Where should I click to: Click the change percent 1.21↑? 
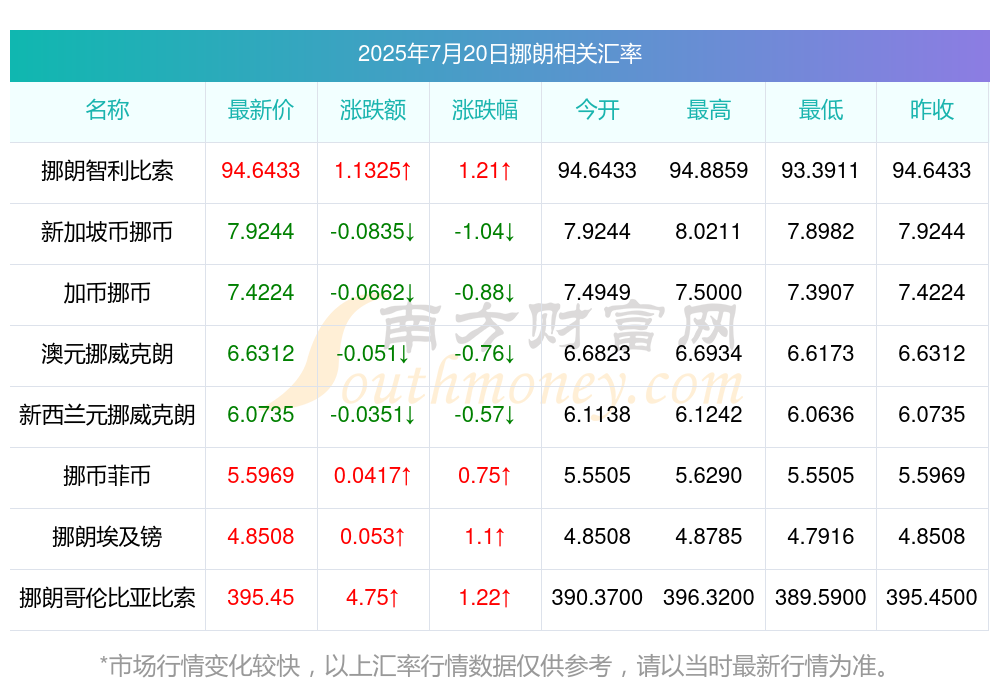(485, 171)
